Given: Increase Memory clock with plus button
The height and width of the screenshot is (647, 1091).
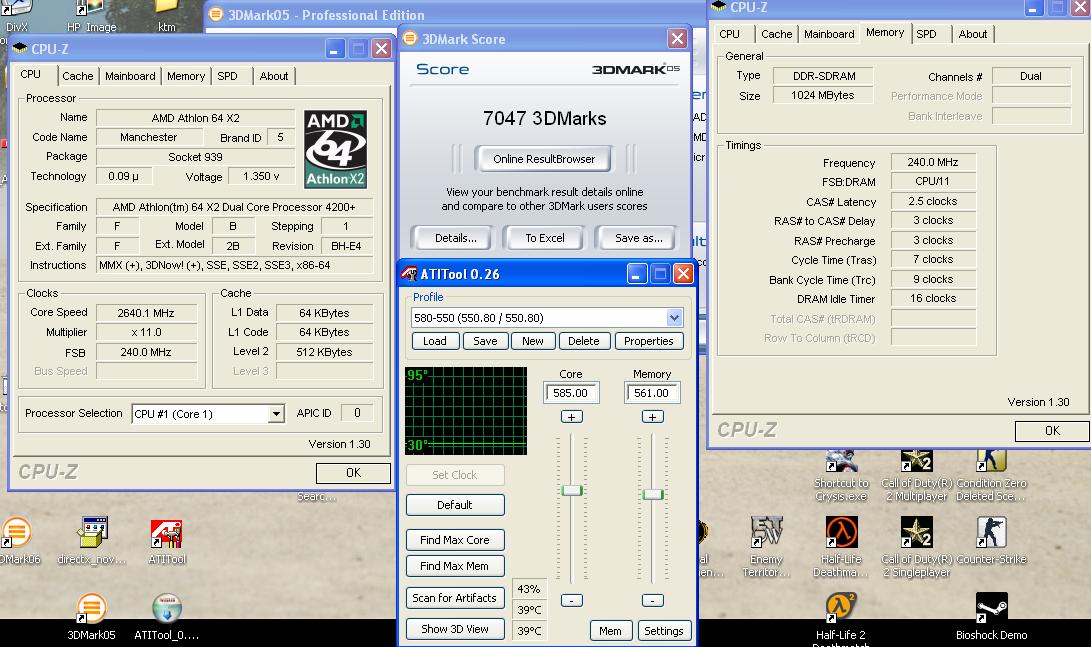Looking at the screenshot, I should click(652, 417).
